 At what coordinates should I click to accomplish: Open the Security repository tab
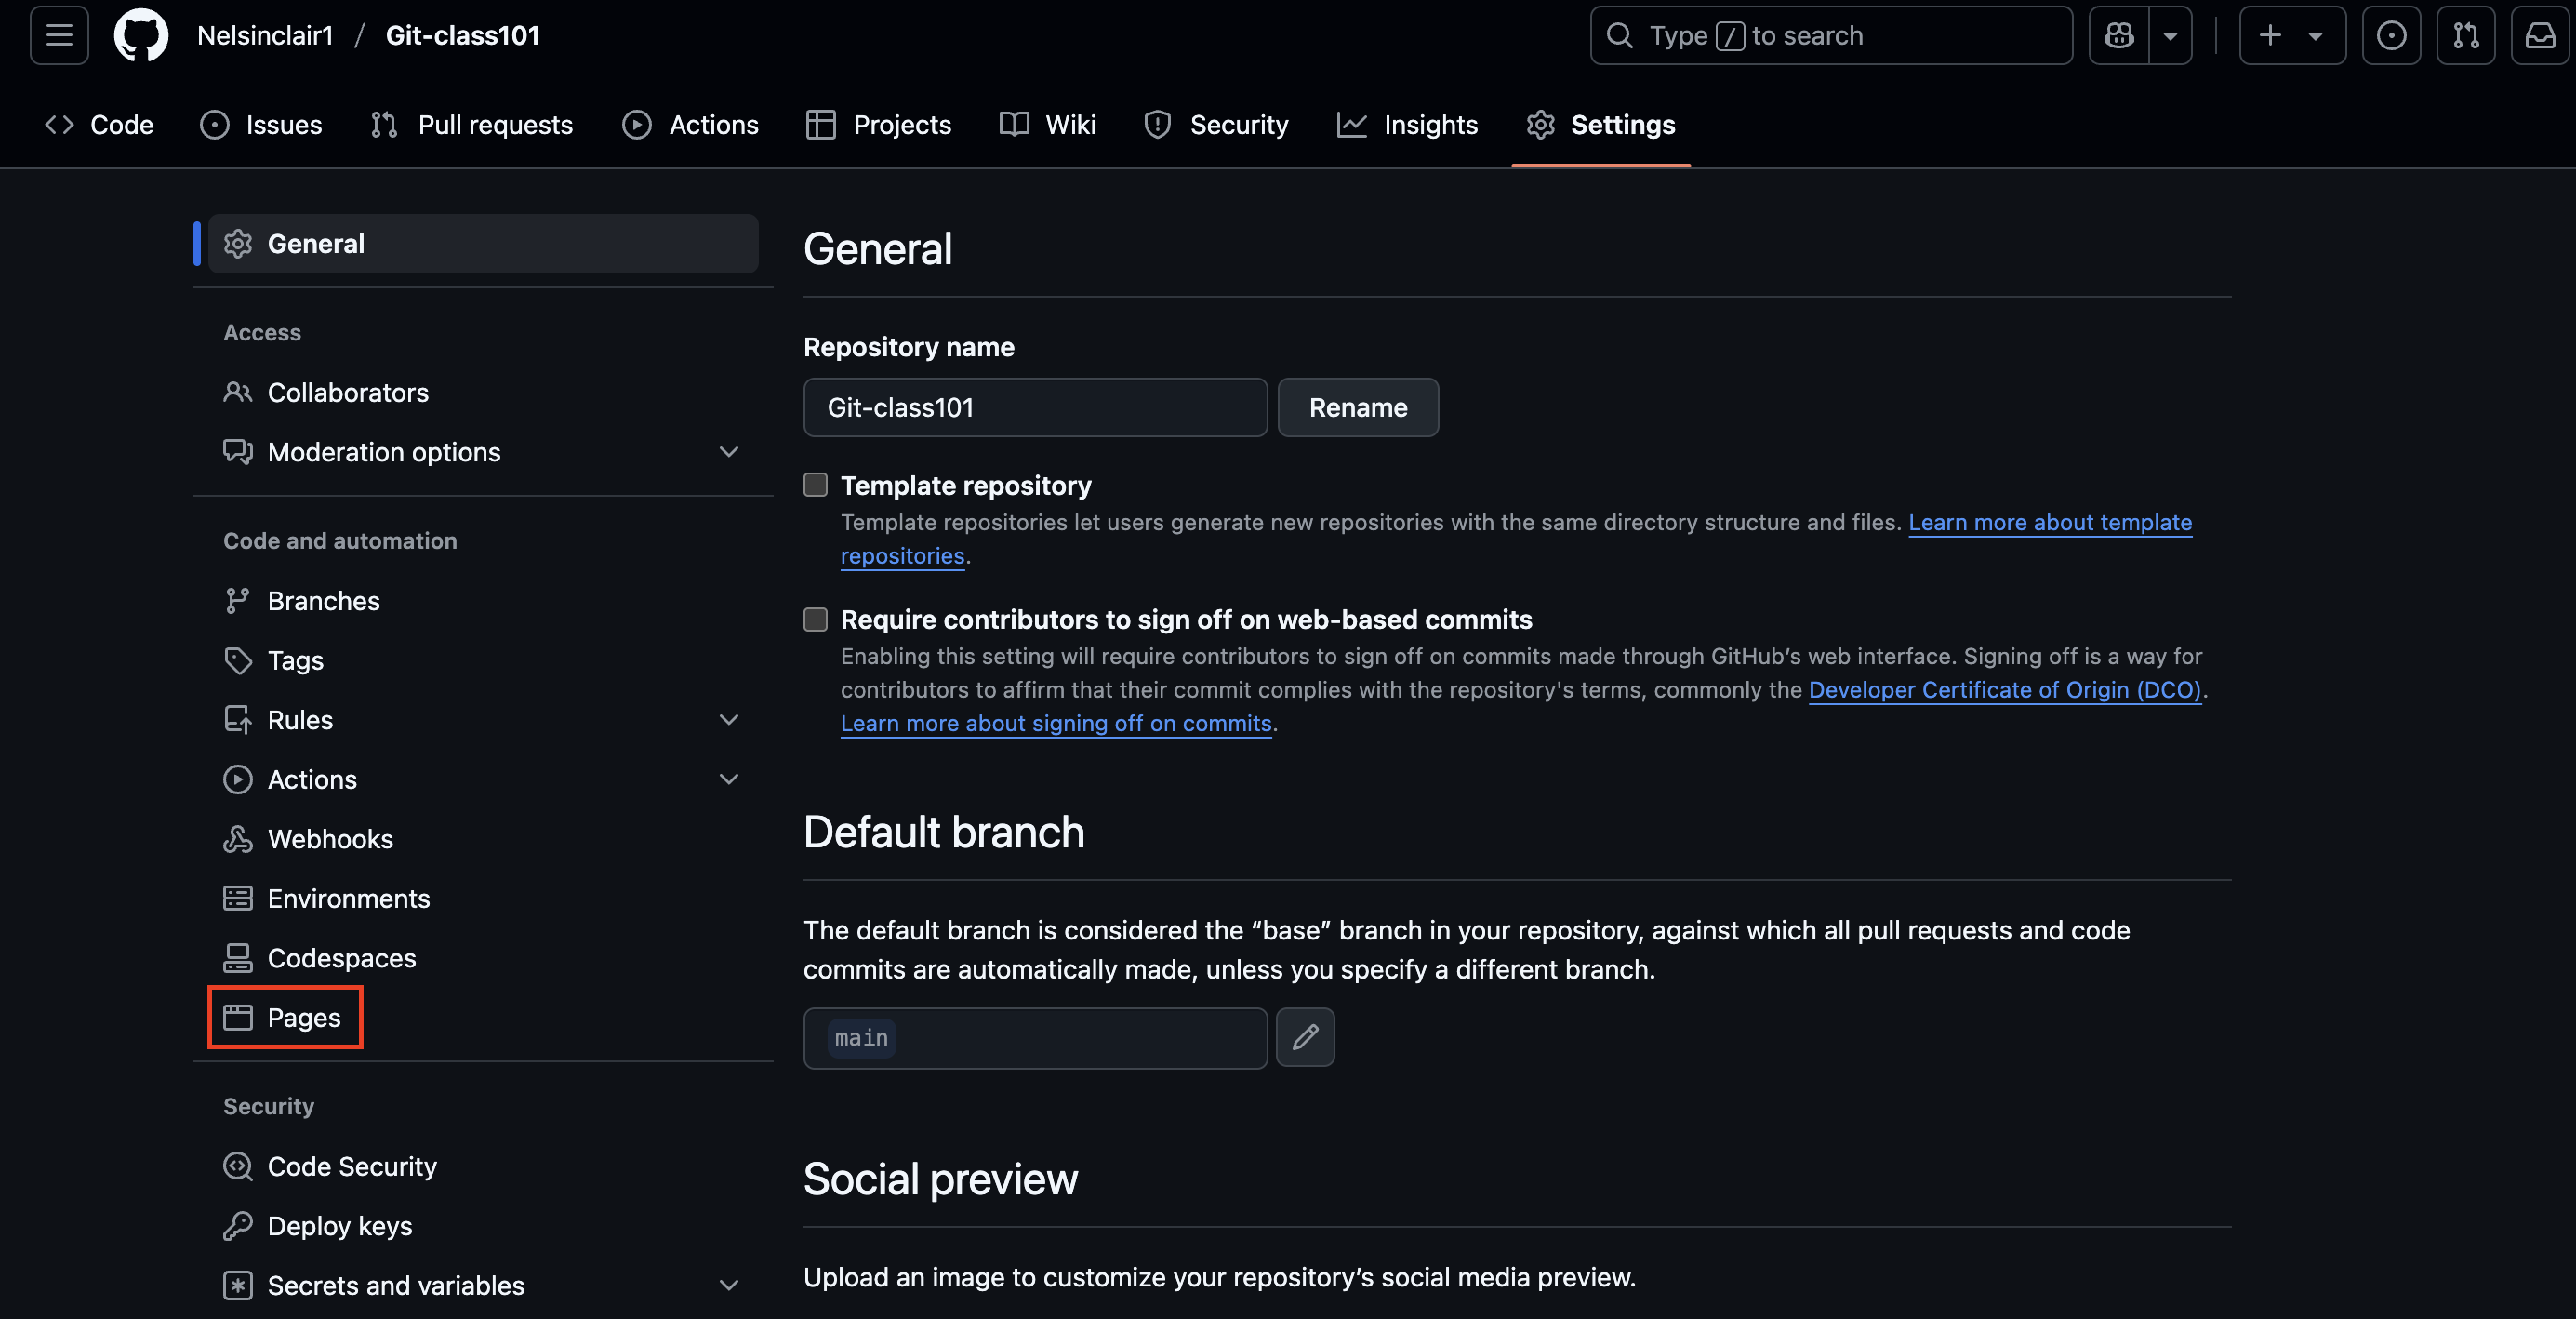point(1216,125)
